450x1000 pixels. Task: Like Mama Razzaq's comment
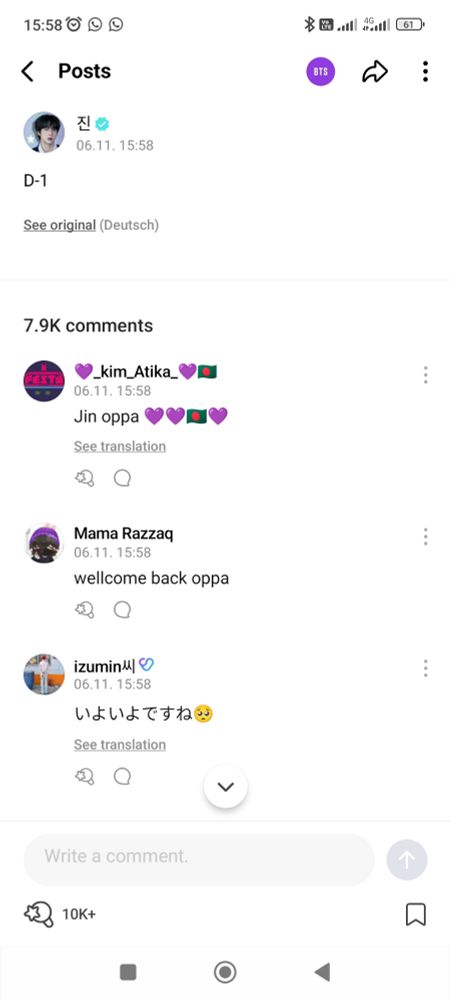click(x=85, y=610)
